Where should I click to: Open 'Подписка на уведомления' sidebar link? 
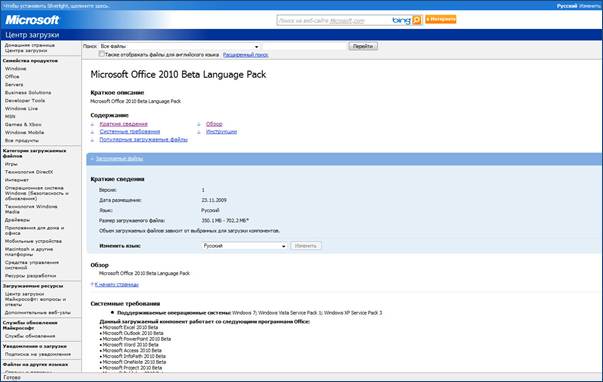(x=38, y=354)
